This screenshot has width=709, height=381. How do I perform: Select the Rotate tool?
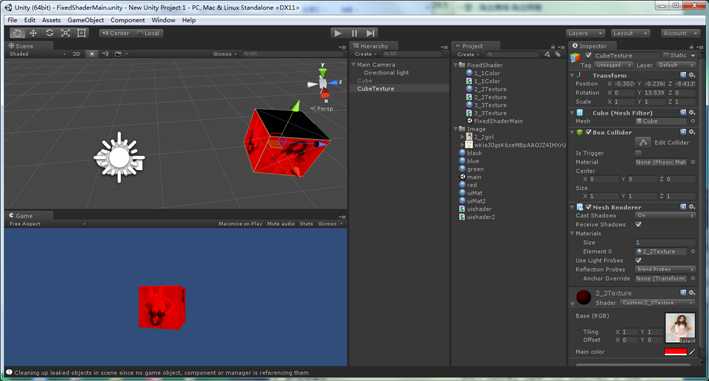(x=50, y=33)
